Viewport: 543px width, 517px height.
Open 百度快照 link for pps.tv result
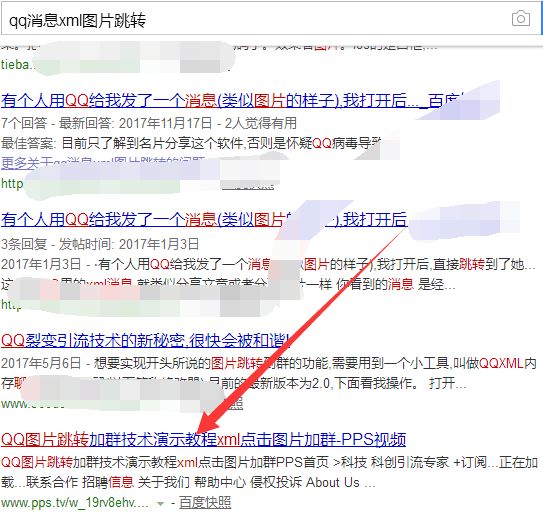pyautogui.click(x=205, y=502)
